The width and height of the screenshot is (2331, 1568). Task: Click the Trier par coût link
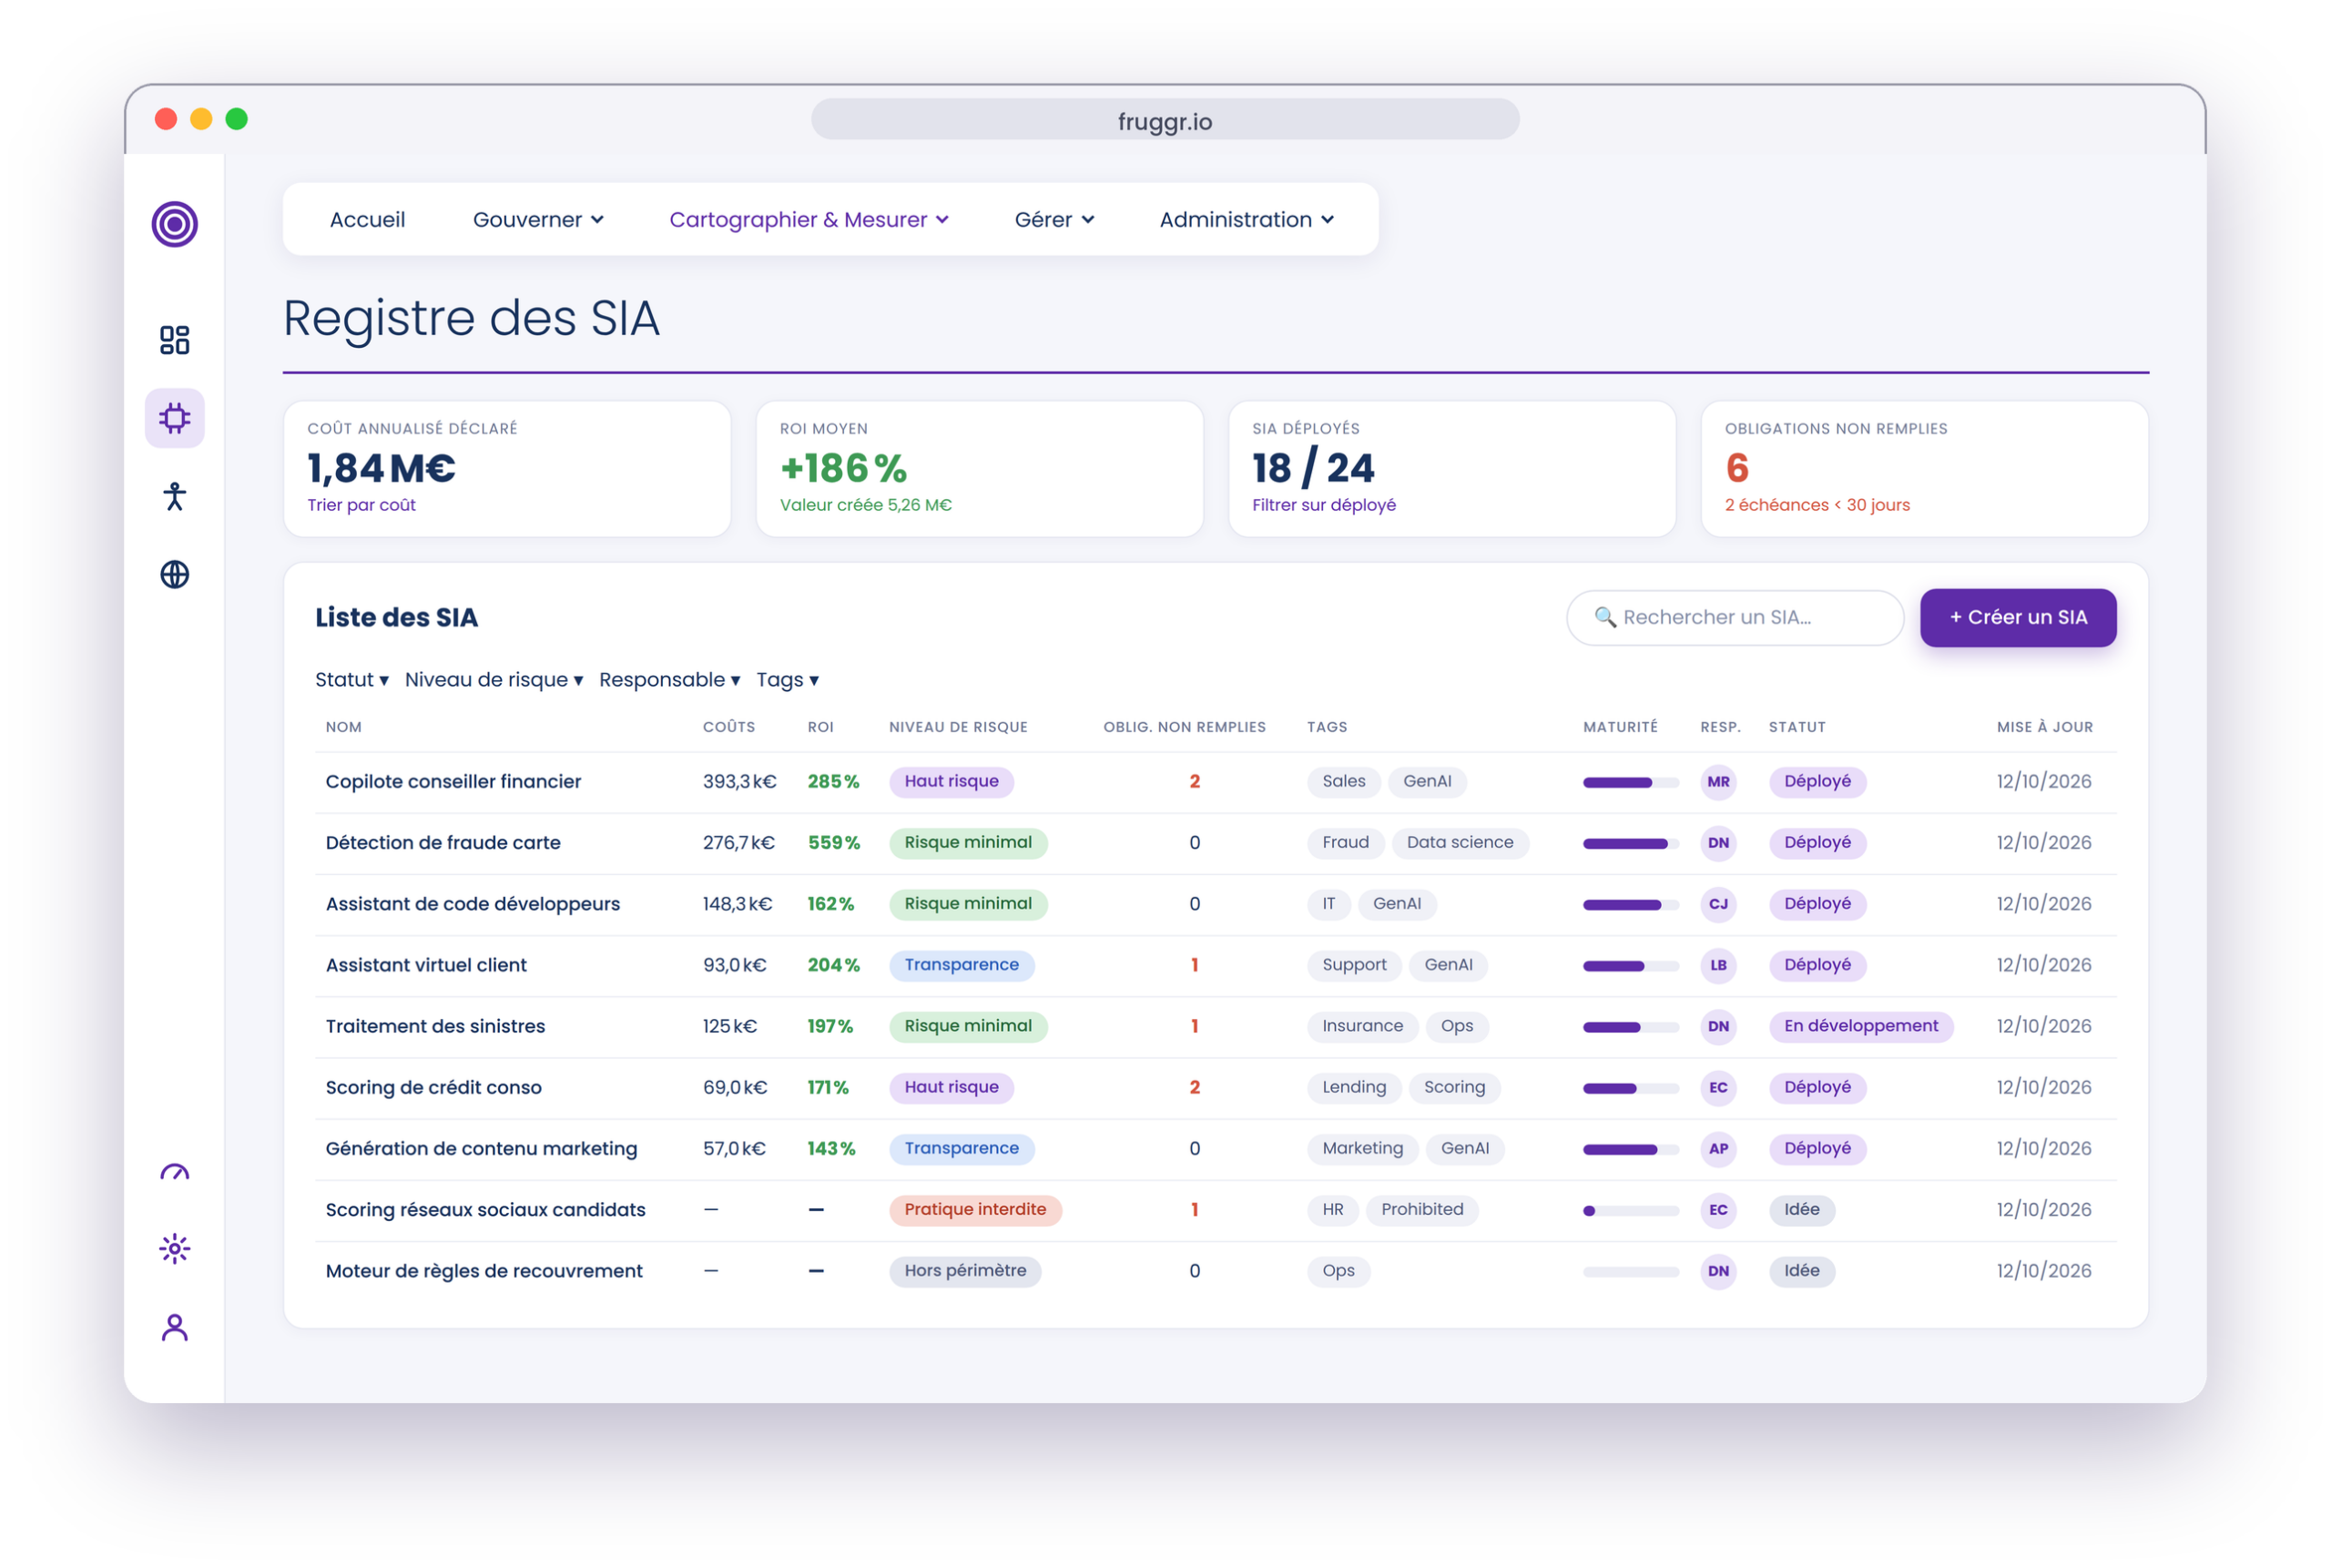click(x=361, y=505)
